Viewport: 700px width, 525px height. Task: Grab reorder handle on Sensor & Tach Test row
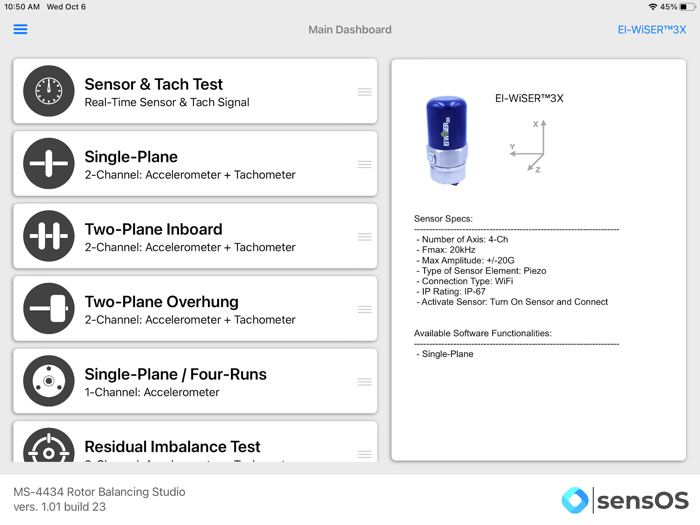(364, 92)
